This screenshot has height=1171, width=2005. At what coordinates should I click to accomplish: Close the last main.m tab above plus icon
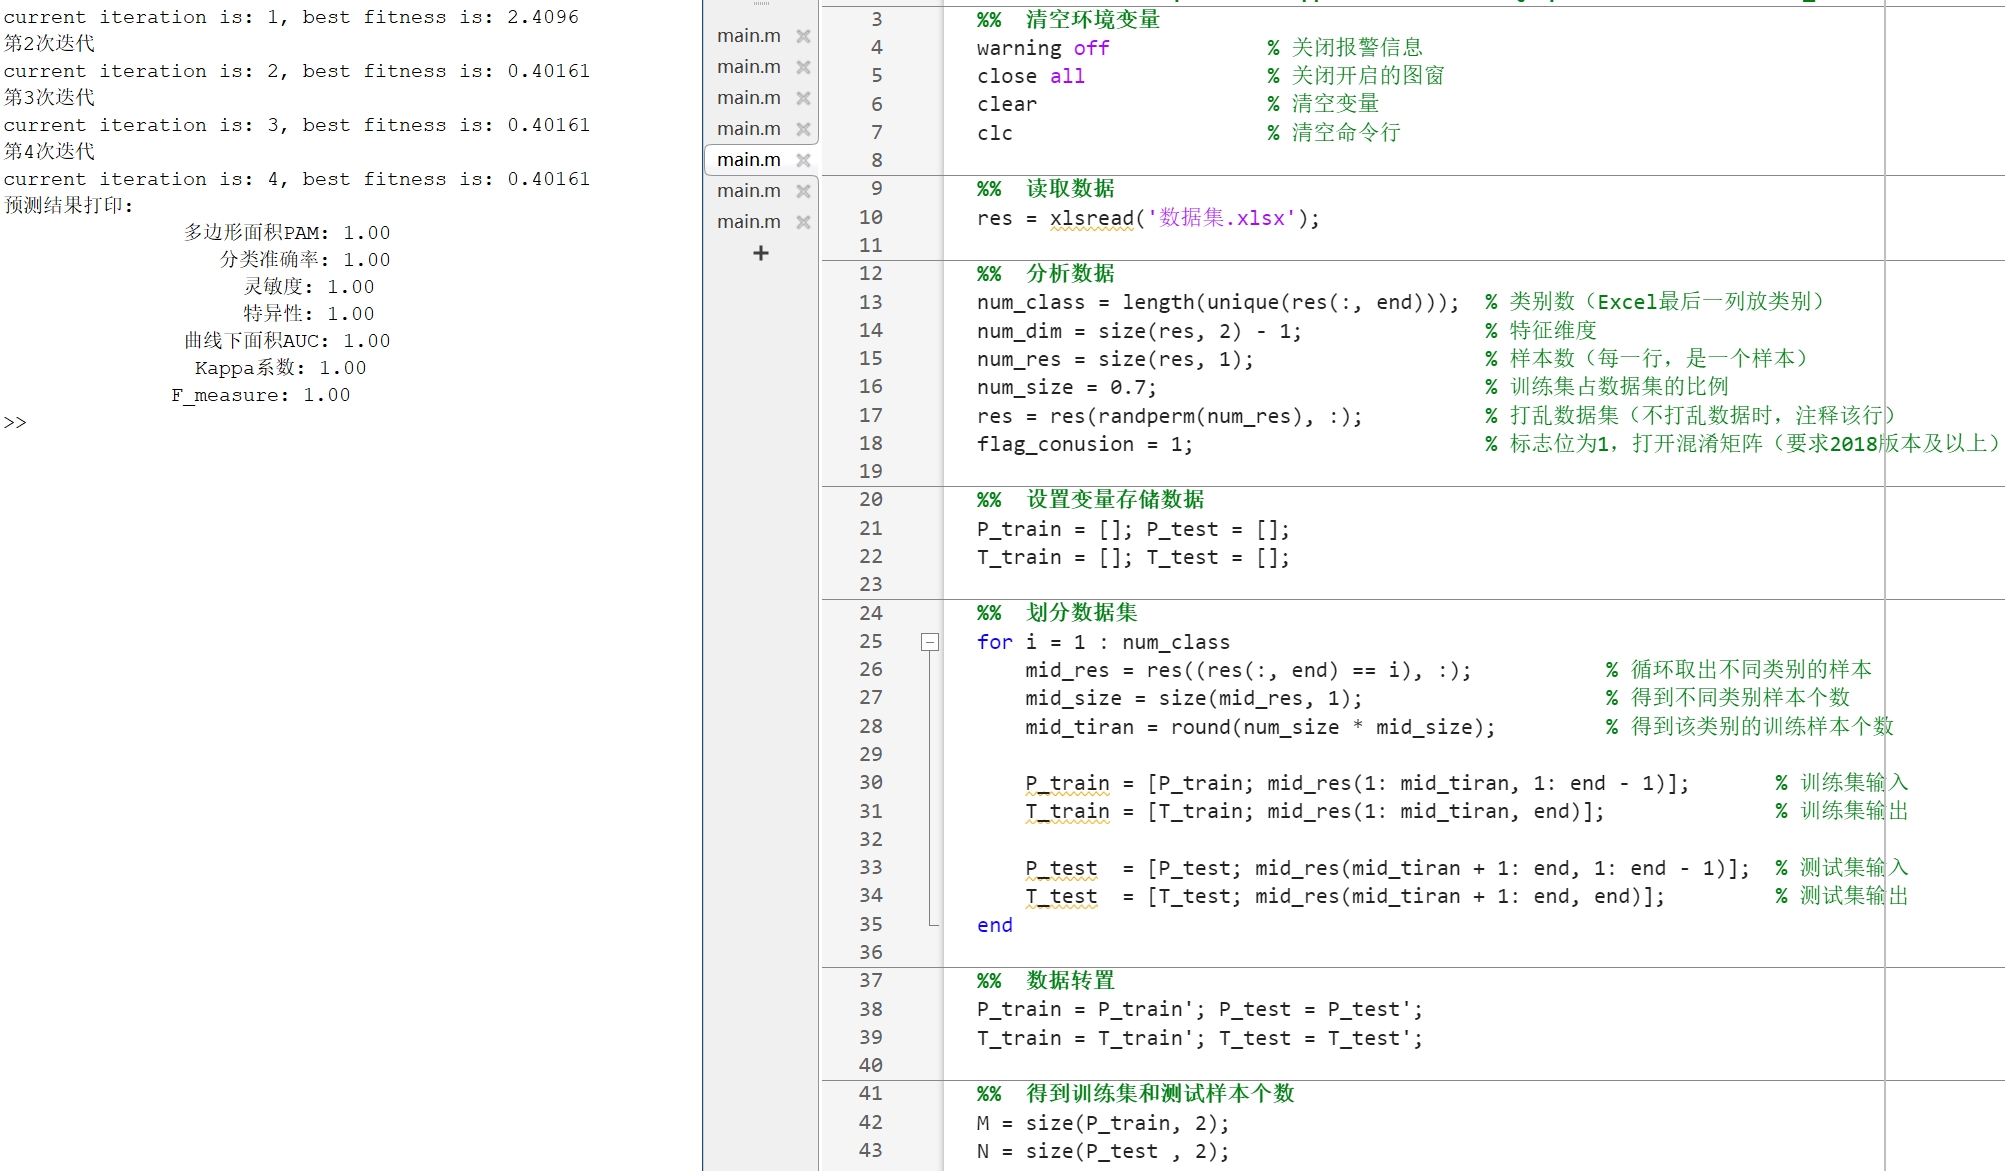(x=802, y=222)
